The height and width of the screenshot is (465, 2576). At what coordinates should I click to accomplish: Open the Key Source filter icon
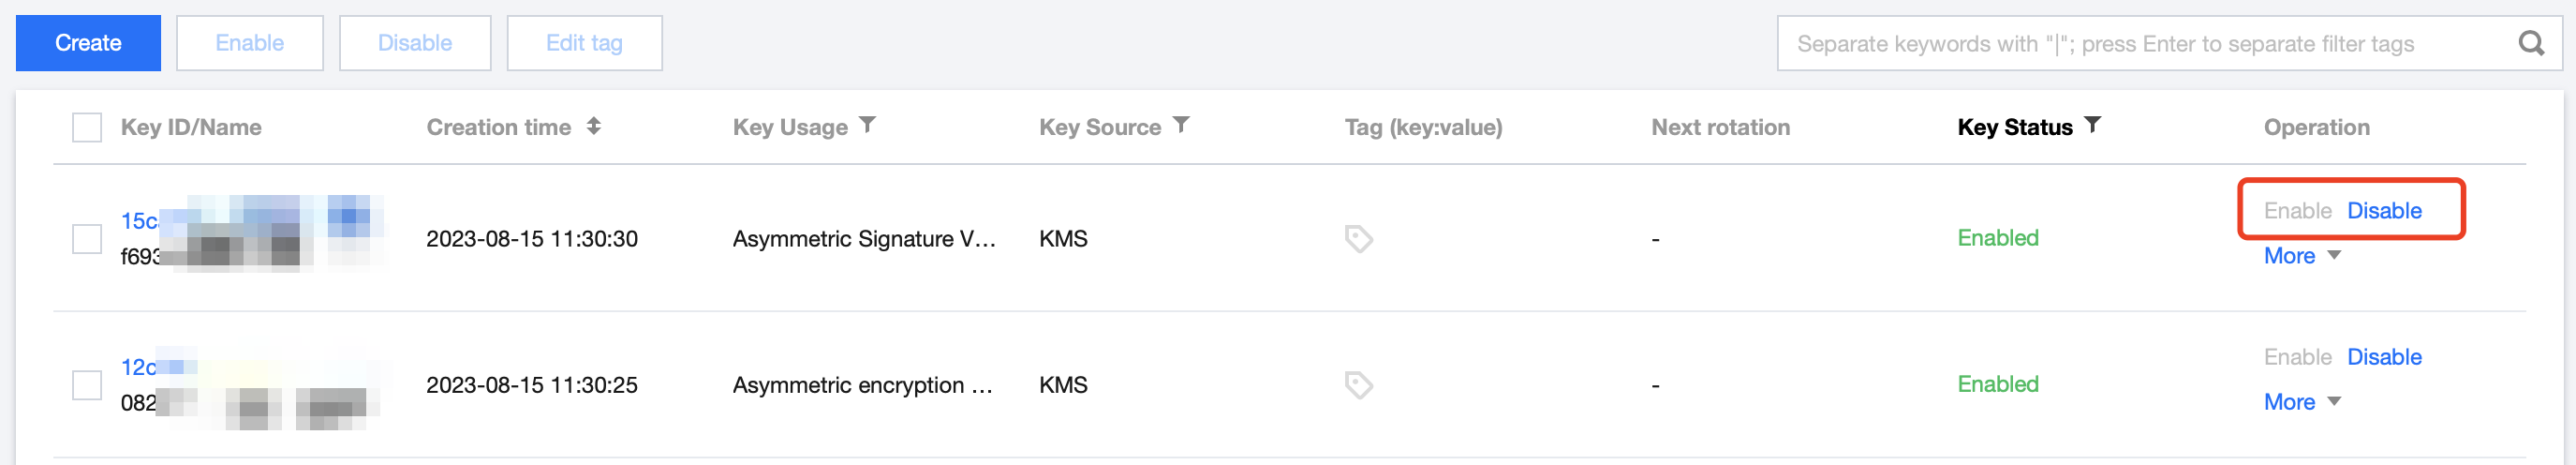[1181, 125]
